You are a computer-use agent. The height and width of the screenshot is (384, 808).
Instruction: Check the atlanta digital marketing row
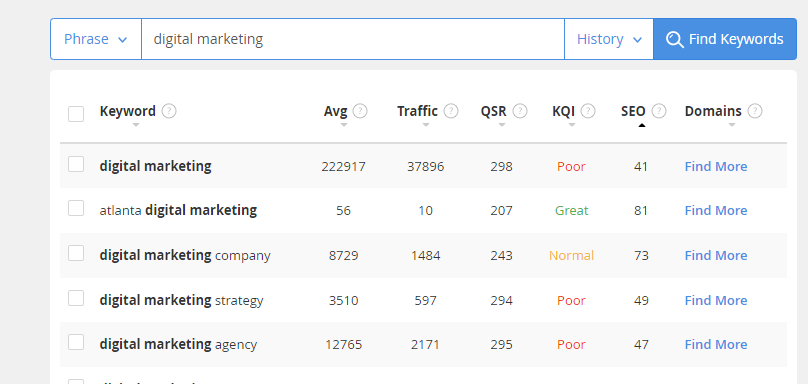point(76,209)
